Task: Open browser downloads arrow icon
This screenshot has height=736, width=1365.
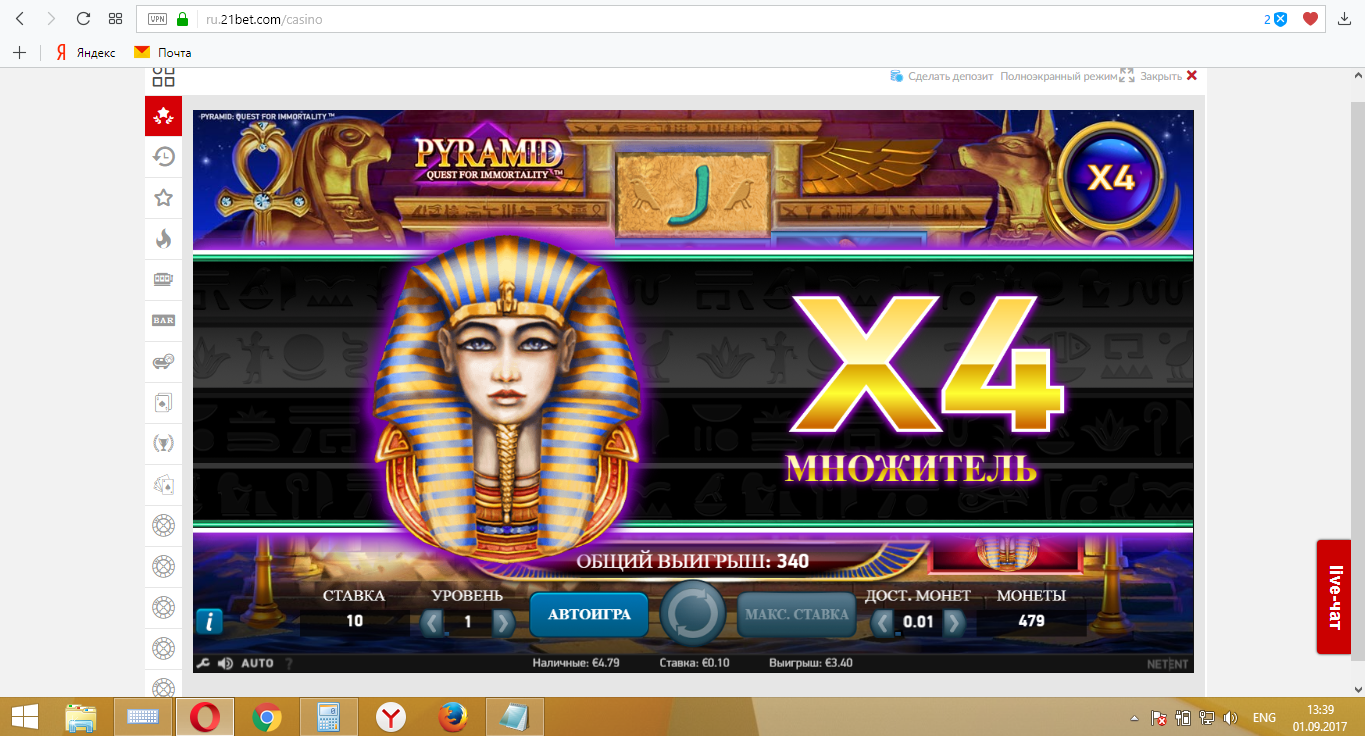Action: pos(1344,19)
